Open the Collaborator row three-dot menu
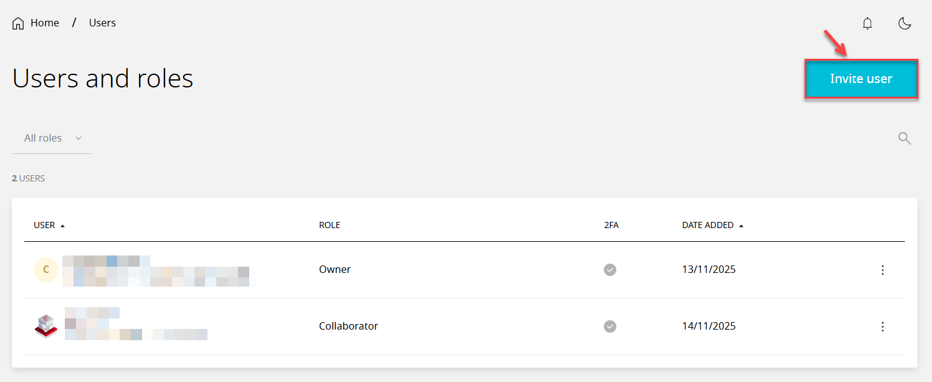Image resolution: width=932 pixels, height=382 pixels. [x=883, y=326]
